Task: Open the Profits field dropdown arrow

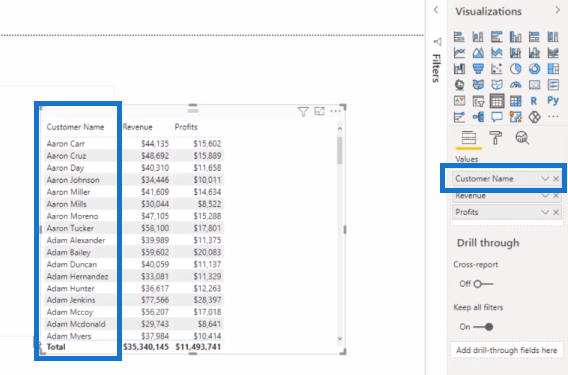Action: (545, 212)
